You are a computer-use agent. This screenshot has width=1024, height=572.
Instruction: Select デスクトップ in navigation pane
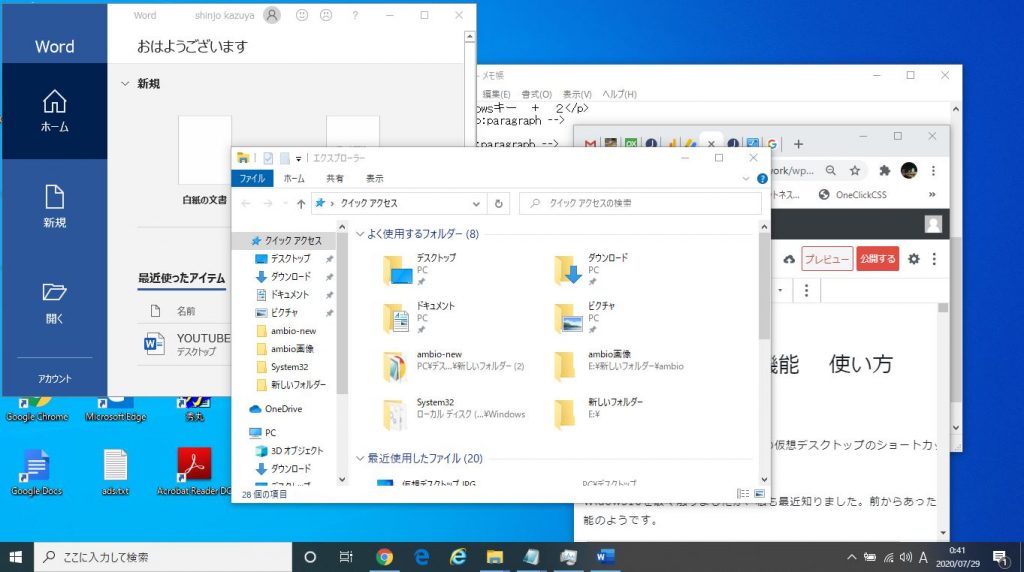(291, 259)
